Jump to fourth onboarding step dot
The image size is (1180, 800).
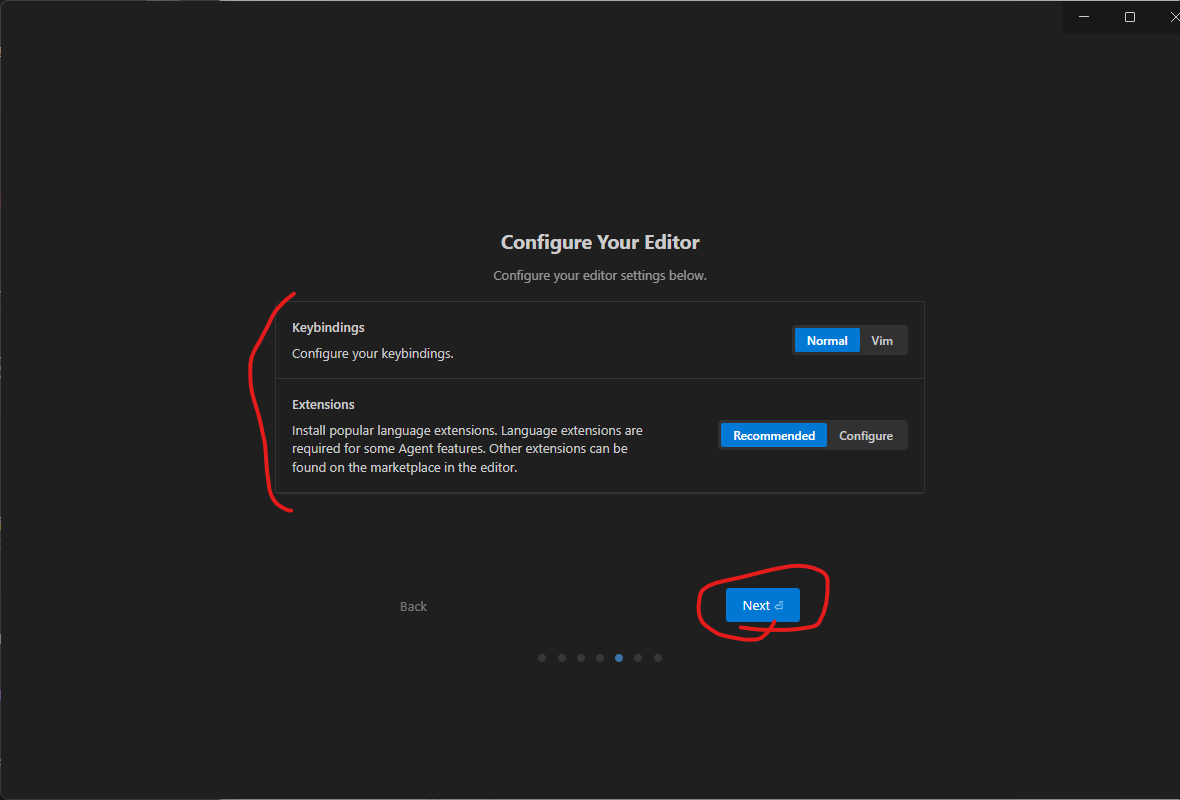tap(600, 658)
